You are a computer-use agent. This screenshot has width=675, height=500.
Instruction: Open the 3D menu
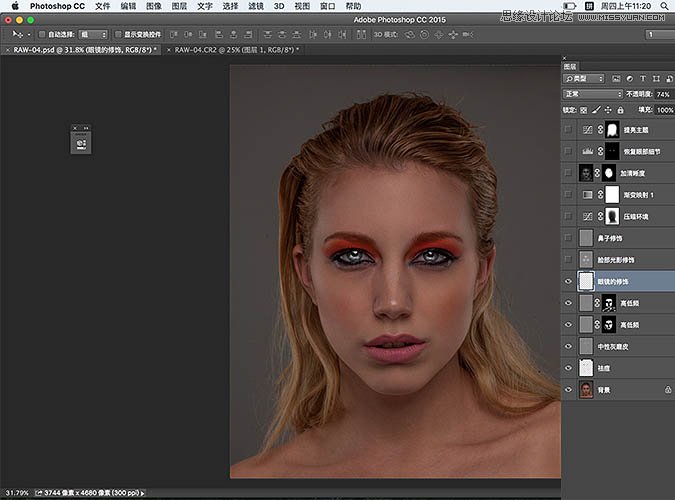tap(279, 6)
